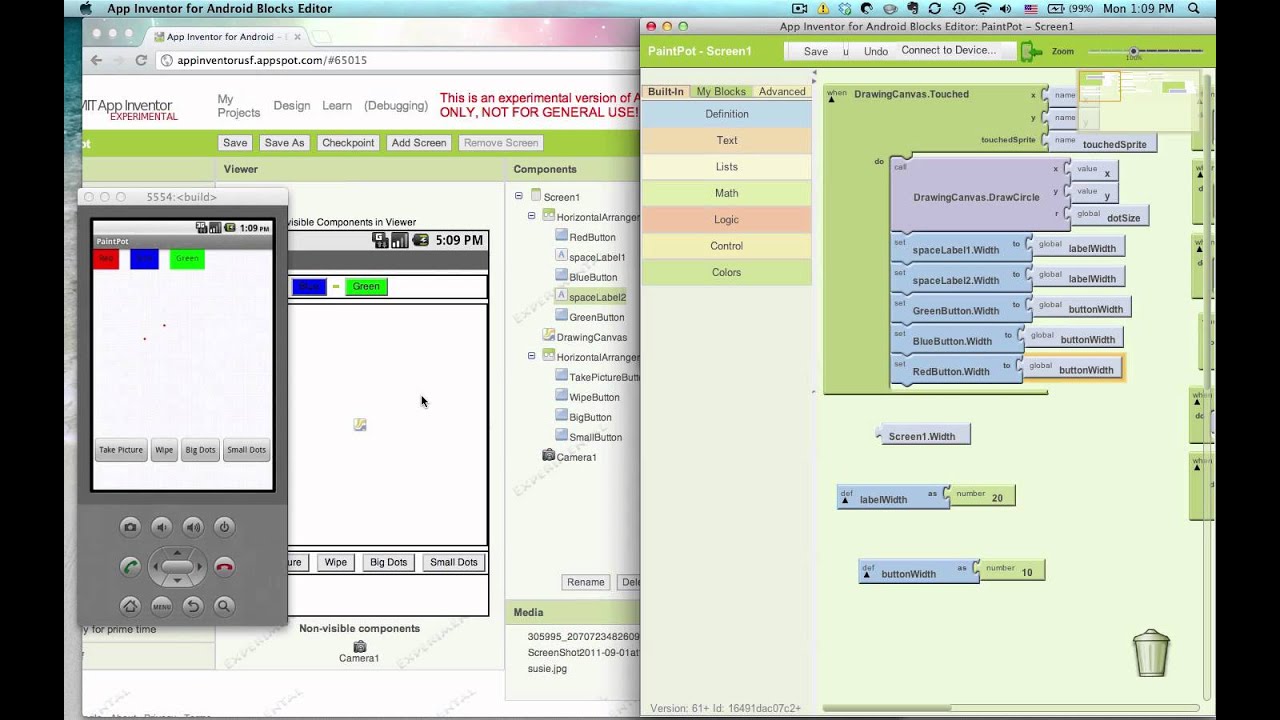Viewport: 1280px width, 720px height.
Task: Click the trash can in Blocks Editor
Action: (1151, 653)
